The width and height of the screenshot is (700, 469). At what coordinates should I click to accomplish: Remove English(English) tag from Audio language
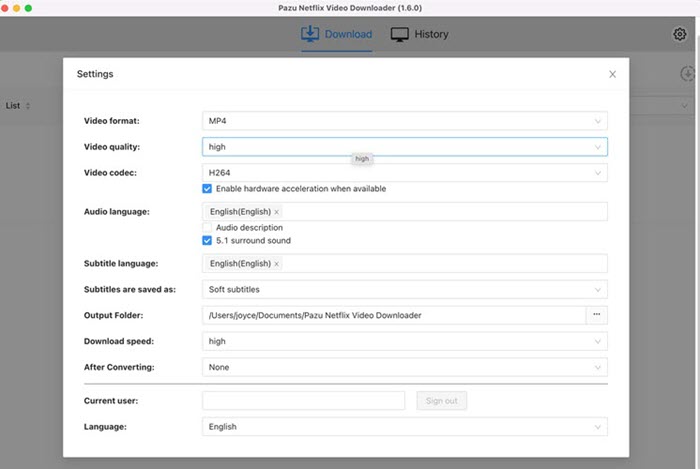(x=277, y=212)
